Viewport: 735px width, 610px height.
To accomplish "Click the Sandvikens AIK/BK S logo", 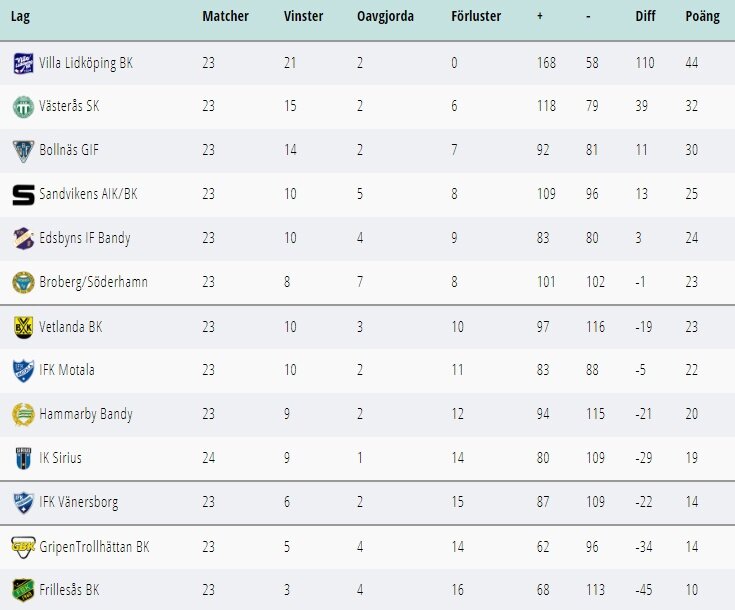I will (x=23, y=195).
